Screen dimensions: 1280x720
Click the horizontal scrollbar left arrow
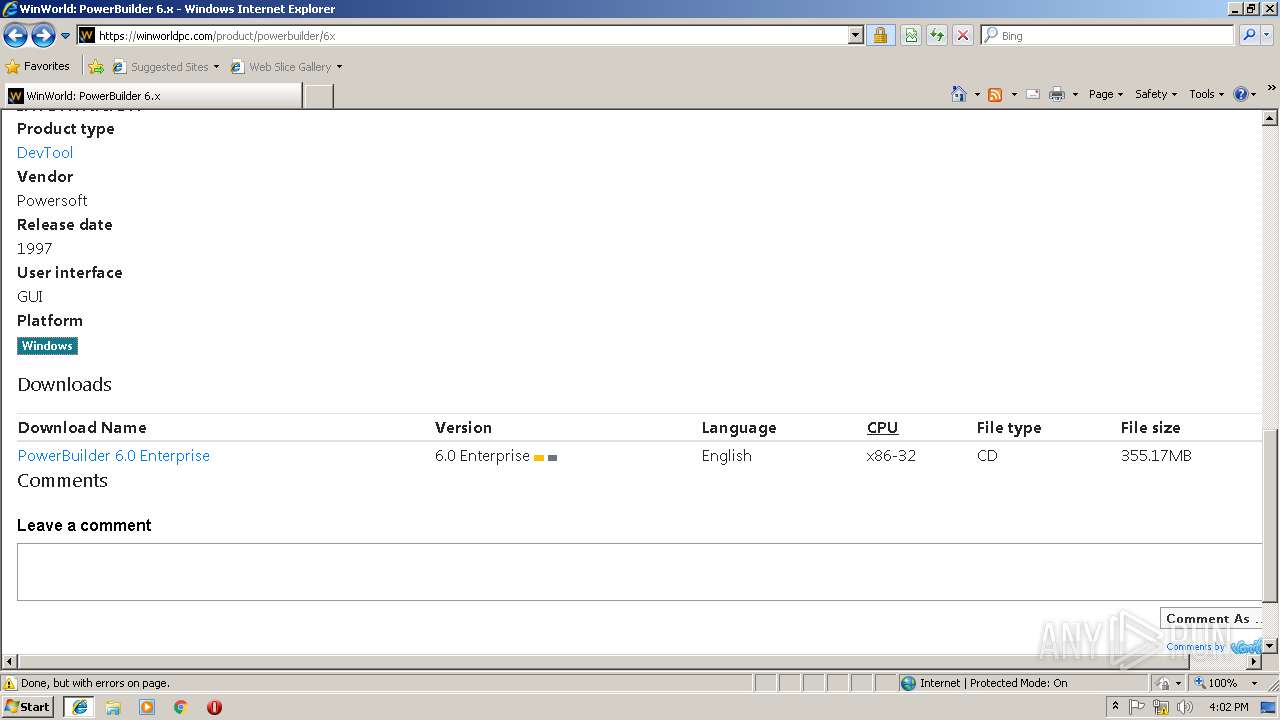(10, 661)
